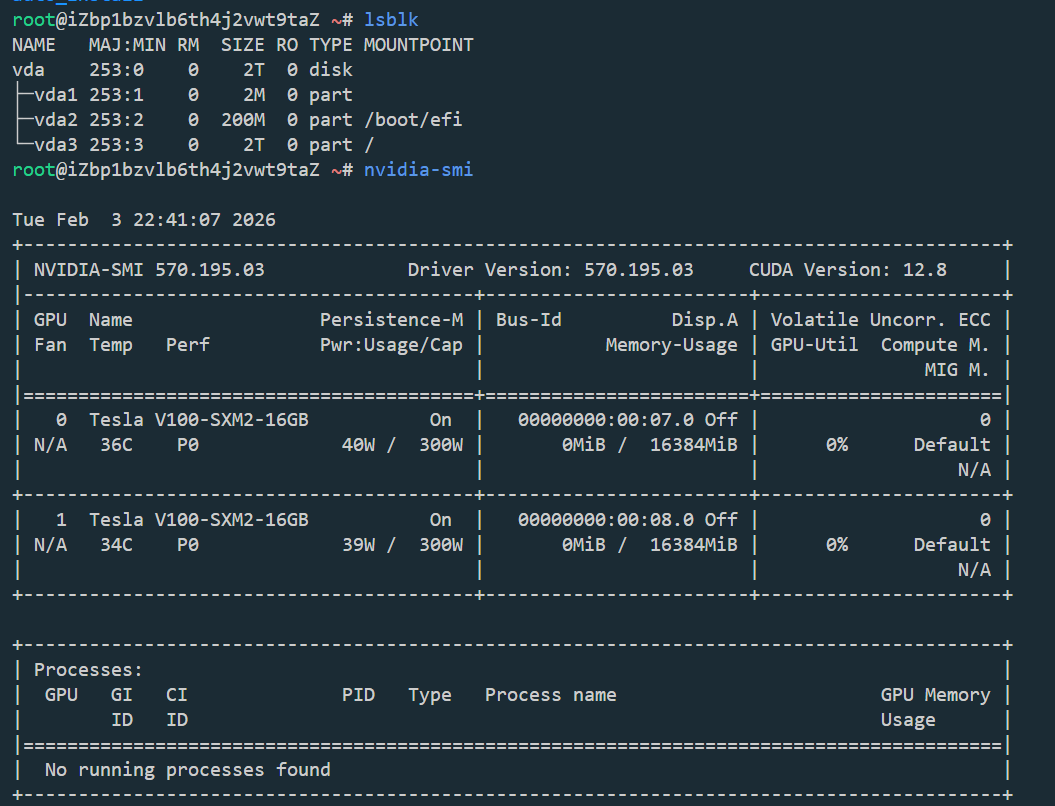1055x806 pixels.
Task: Click the MOUNTPOINT column header
Action: [x=418, y=45]
